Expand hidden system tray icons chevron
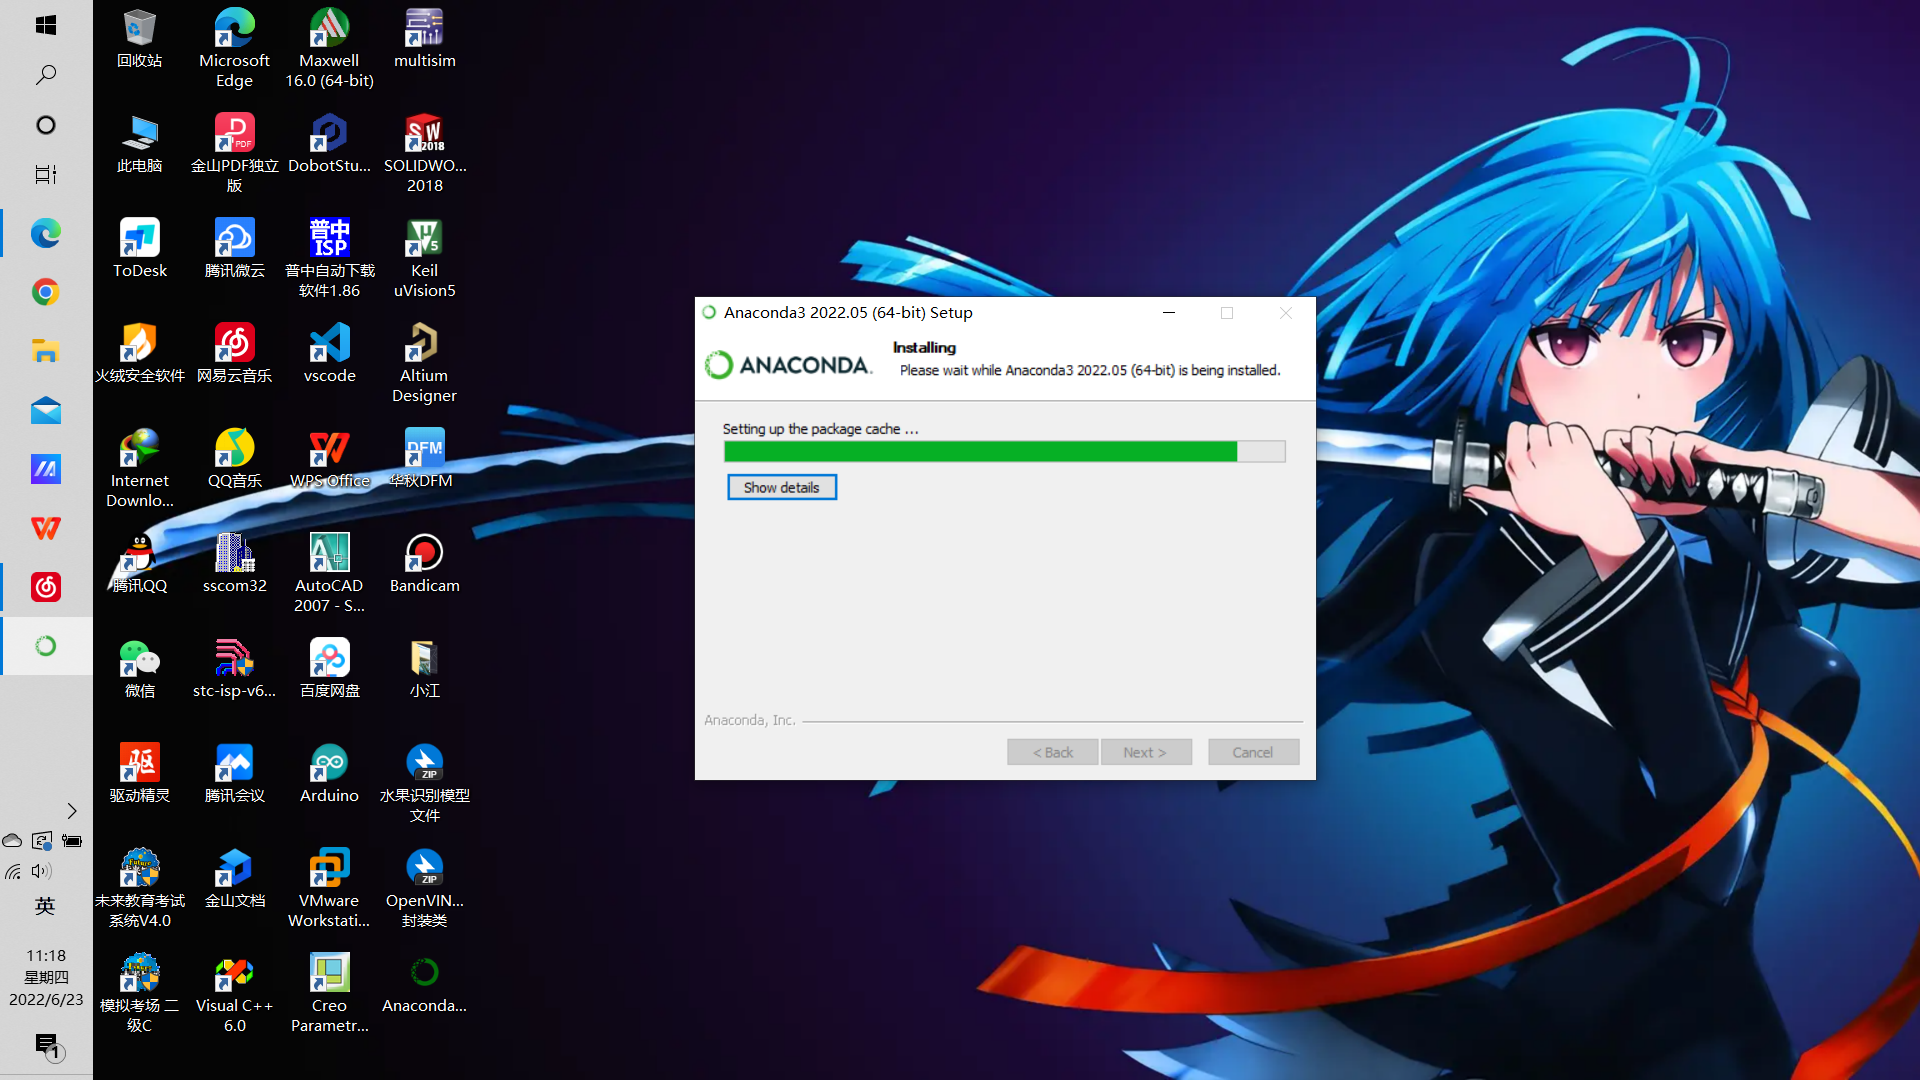The width and height of the screenshot is (1920, 1080). (72, 811)
